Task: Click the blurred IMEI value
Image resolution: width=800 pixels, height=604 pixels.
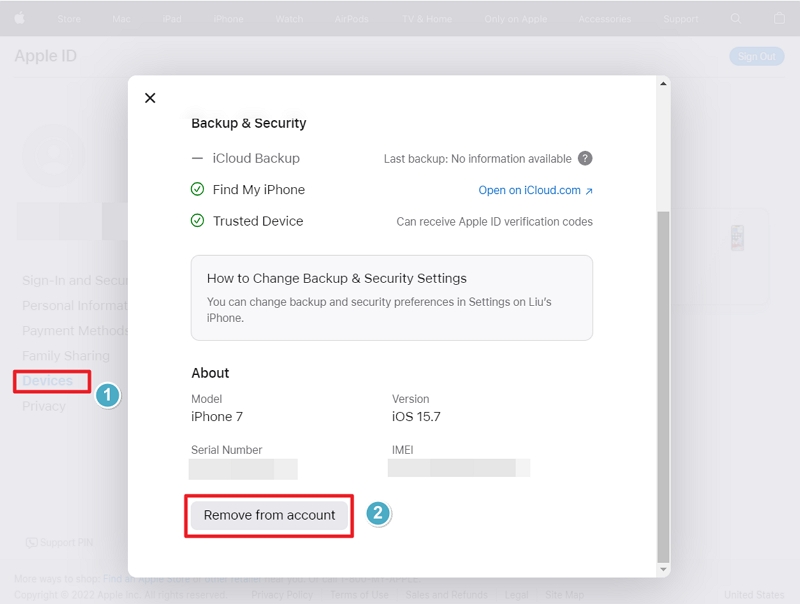Action: coord(459,468)
